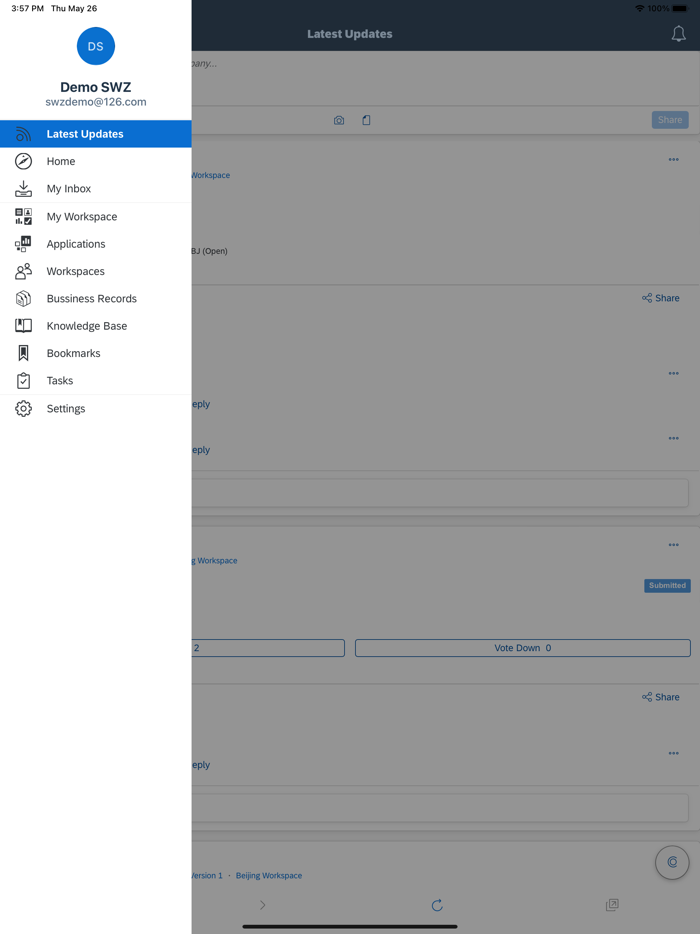Screen dimensions: 700x934
Task: Click the attach document icon
Action: 366,120
